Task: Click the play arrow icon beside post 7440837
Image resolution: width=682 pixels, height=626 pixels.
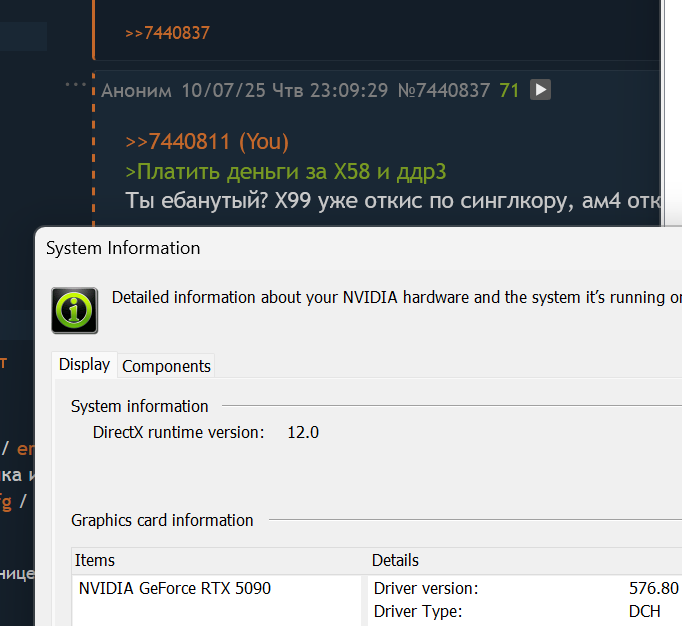Action: (540, 90)
